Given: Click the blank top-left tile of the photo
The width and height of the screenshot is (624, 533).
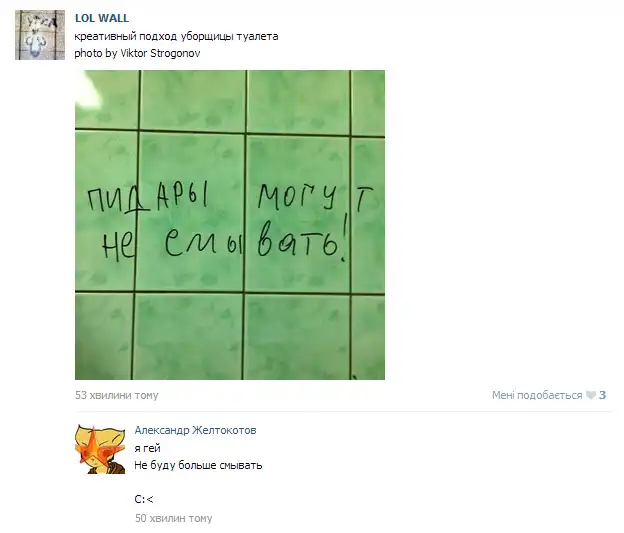Looking at the screenshot, I should (107, 100).
